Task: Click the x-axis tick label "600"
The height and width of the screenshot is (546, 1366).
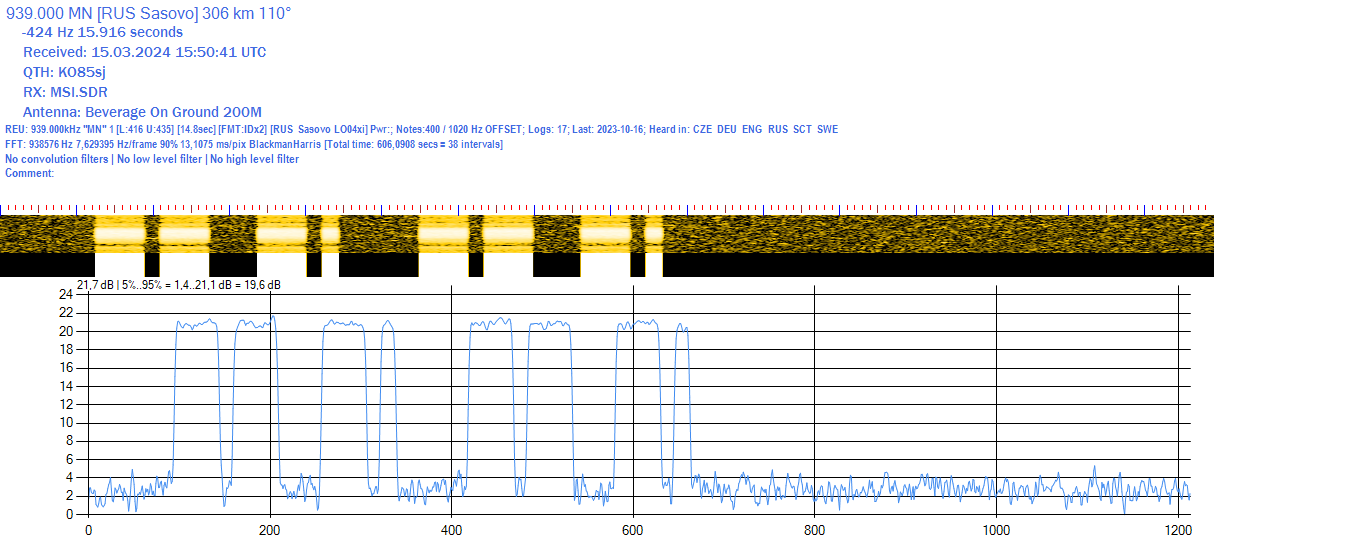Action: tap(633, 531)
